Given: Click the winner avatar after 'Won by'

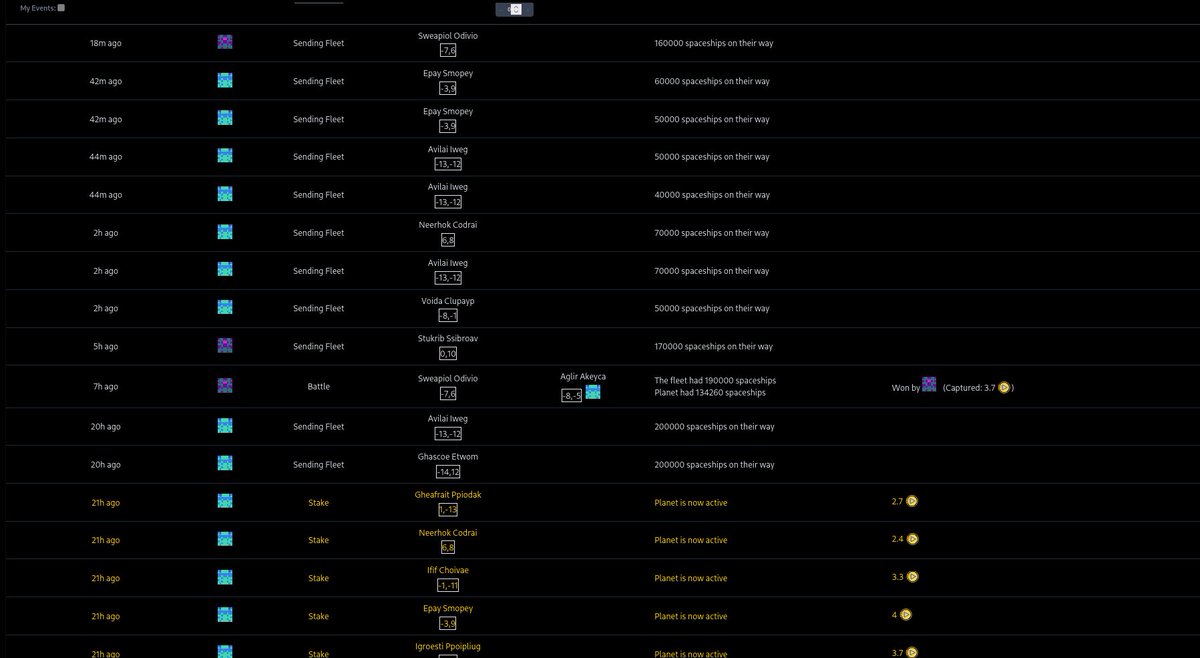Looking at the screenshot, I should coord(929,385).
